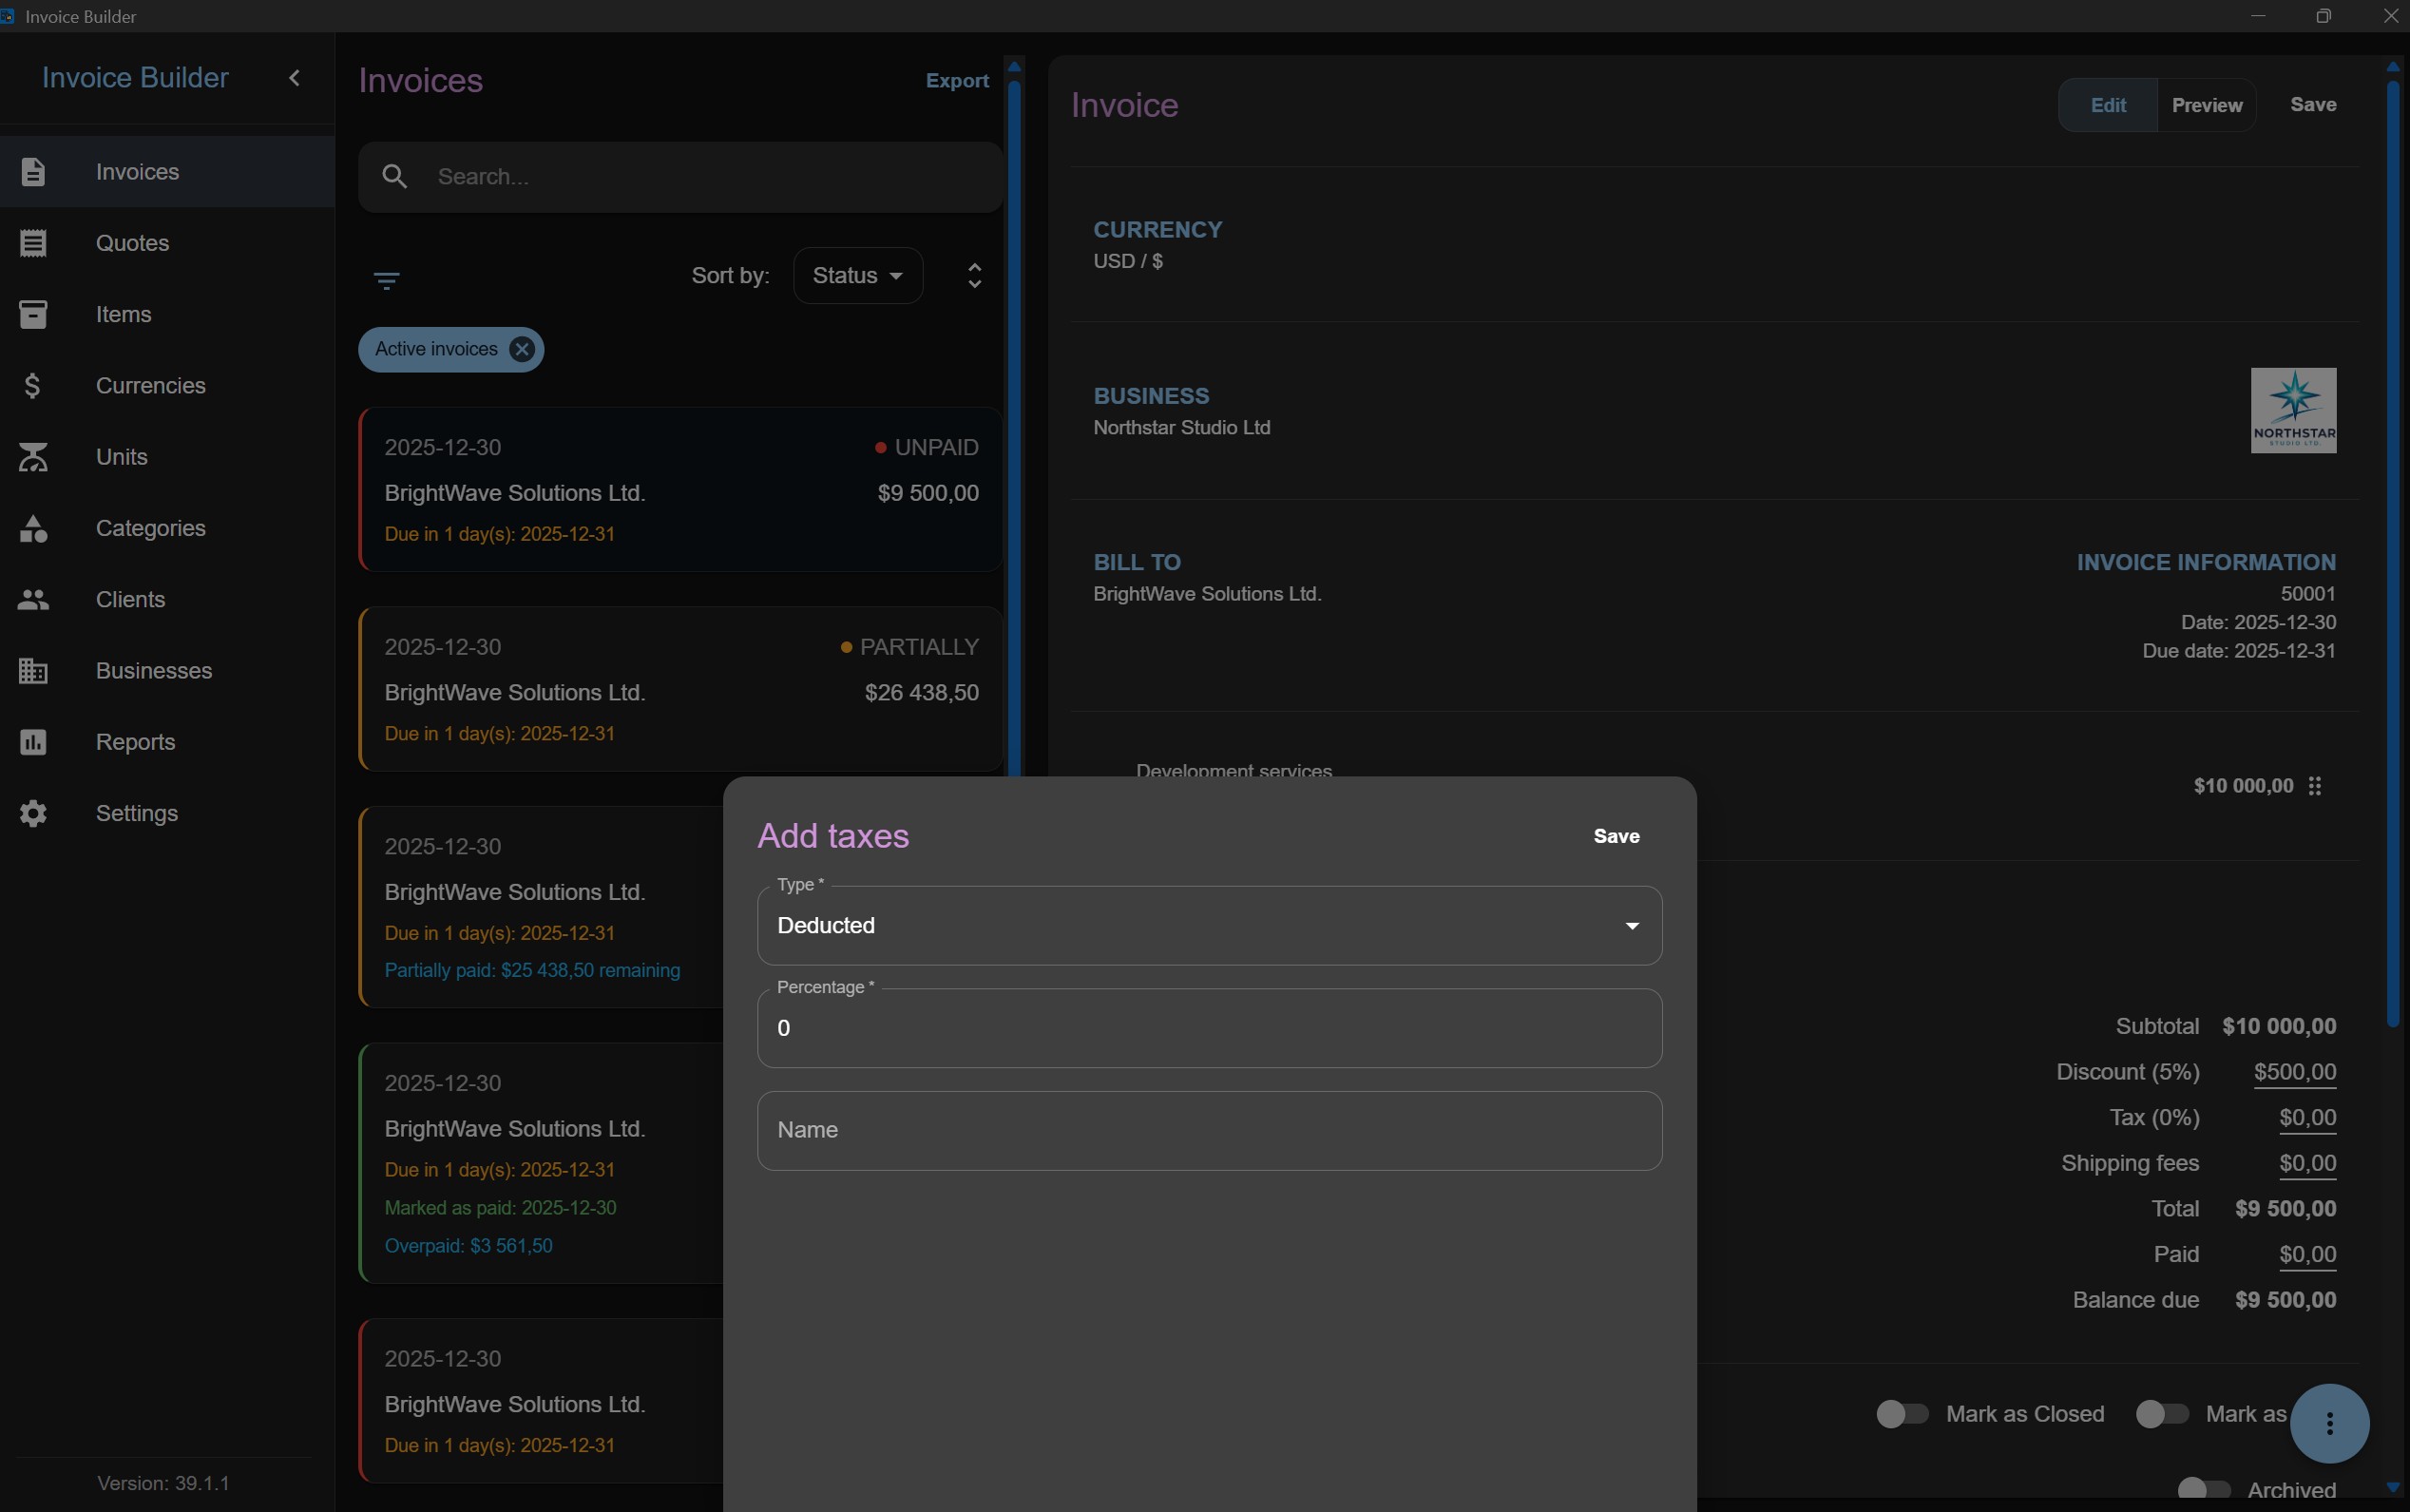Open Settings gear icon
The height and width of the screenshot is (1512, 2410).
pos(33,814)
